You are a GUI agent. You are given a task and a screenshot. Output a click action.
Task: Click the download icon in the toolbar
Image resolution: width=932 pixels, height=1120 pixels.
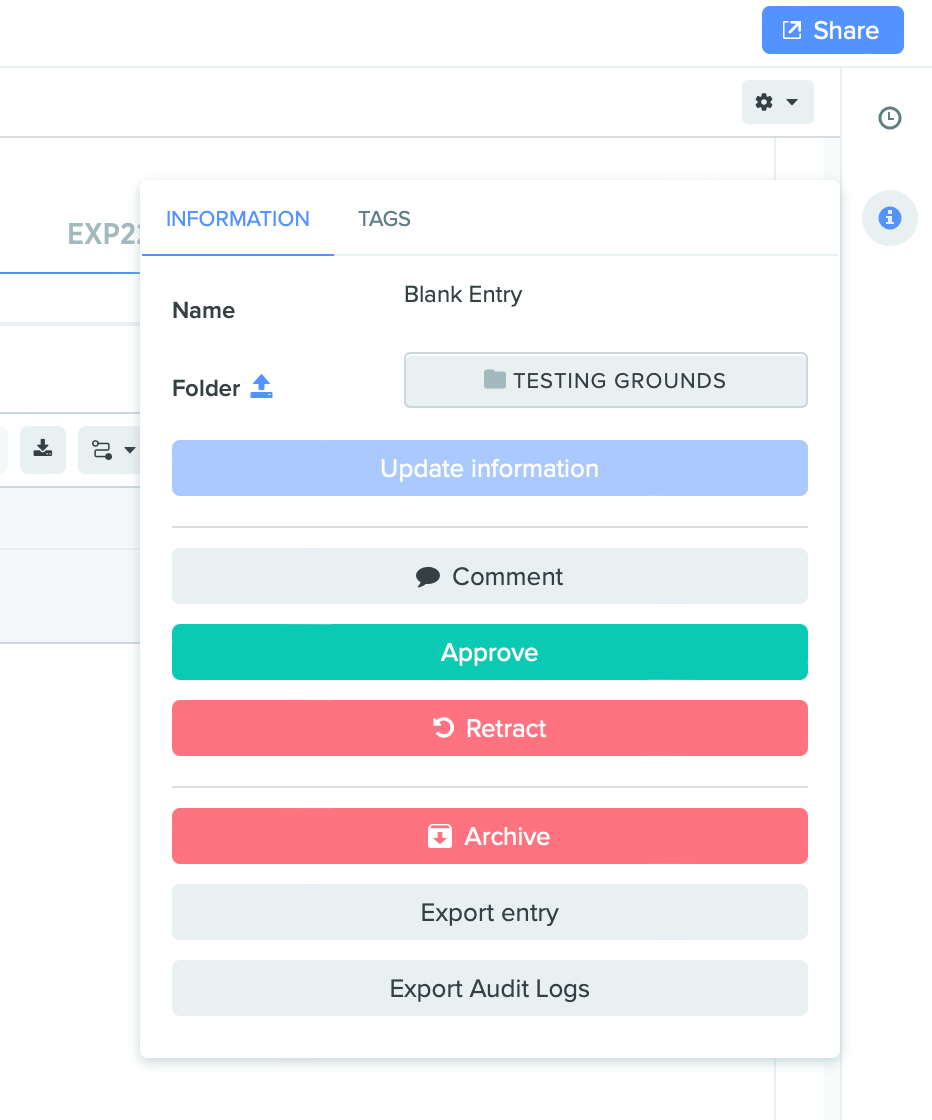43,449
